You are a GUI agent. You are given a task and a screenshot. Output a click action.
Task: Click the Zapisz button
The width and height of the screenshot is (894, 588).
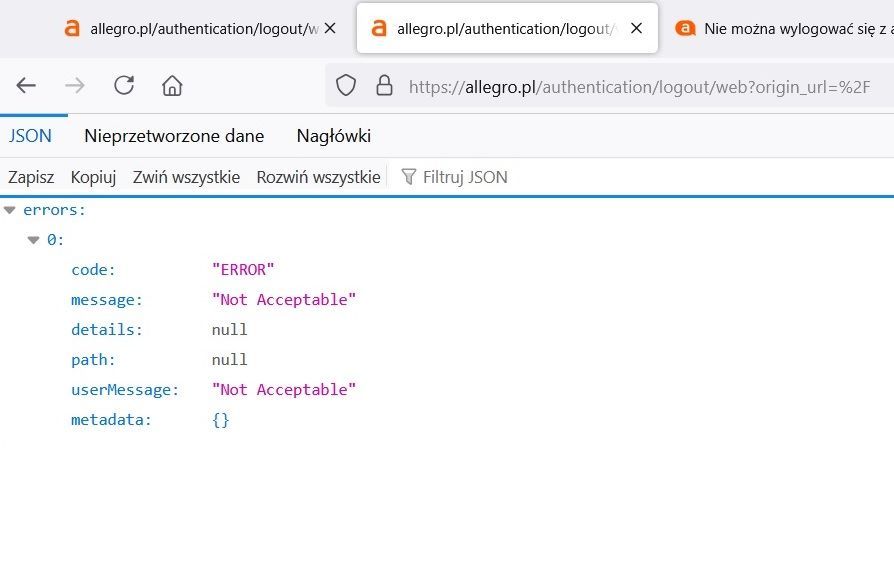tap(31, 177)
